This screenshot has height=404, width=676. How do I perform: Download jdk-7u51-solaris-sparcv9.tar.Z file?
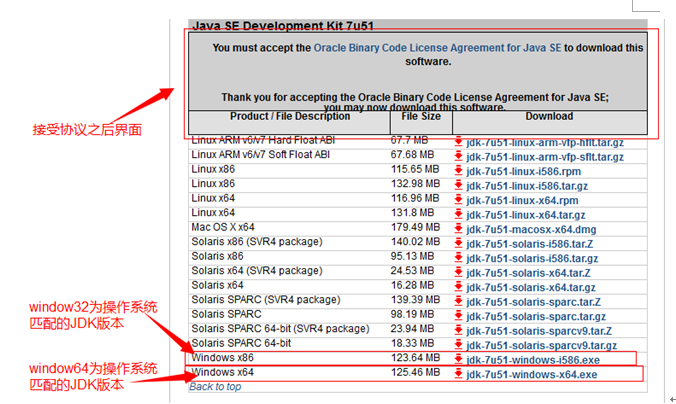(539, 331)
